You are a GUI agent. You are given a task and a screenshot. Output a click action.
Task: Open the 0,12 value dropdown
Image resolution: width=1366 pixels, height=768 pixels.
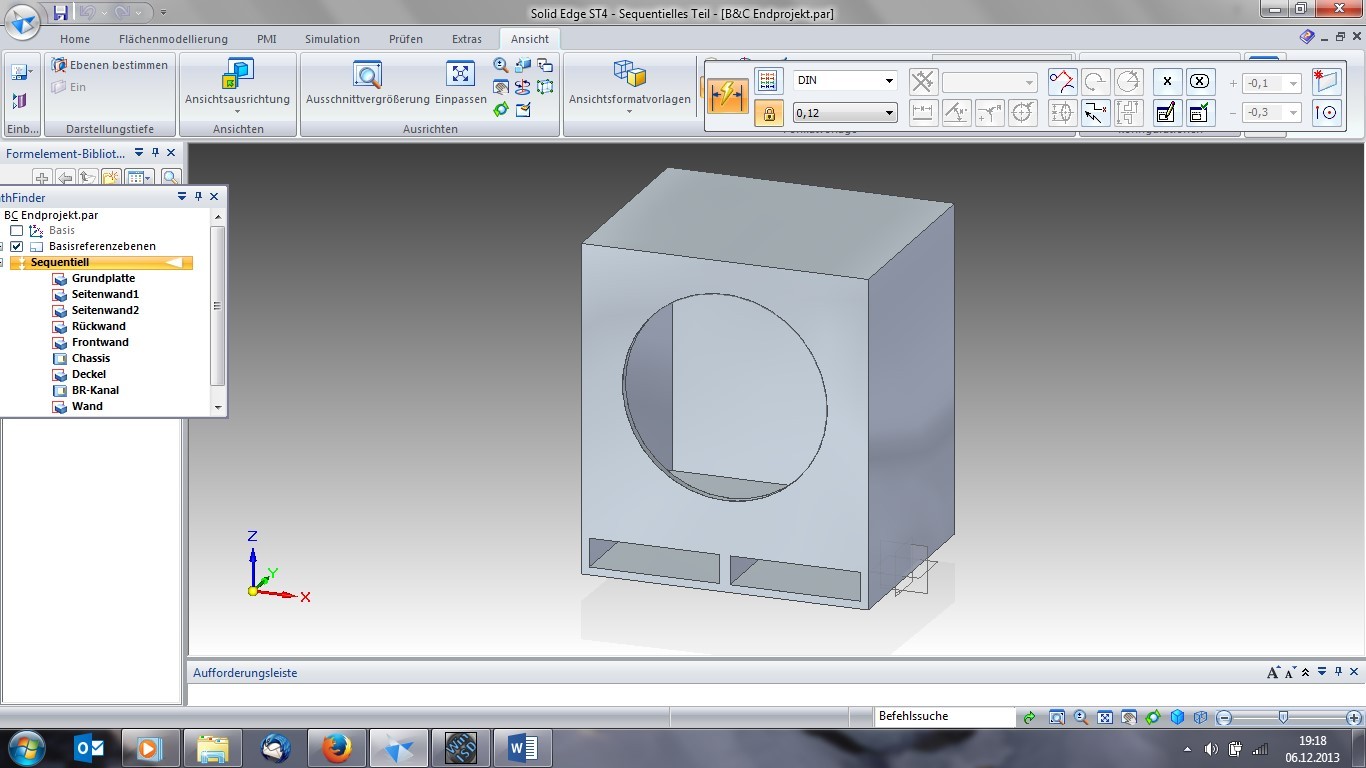point(888,113)
